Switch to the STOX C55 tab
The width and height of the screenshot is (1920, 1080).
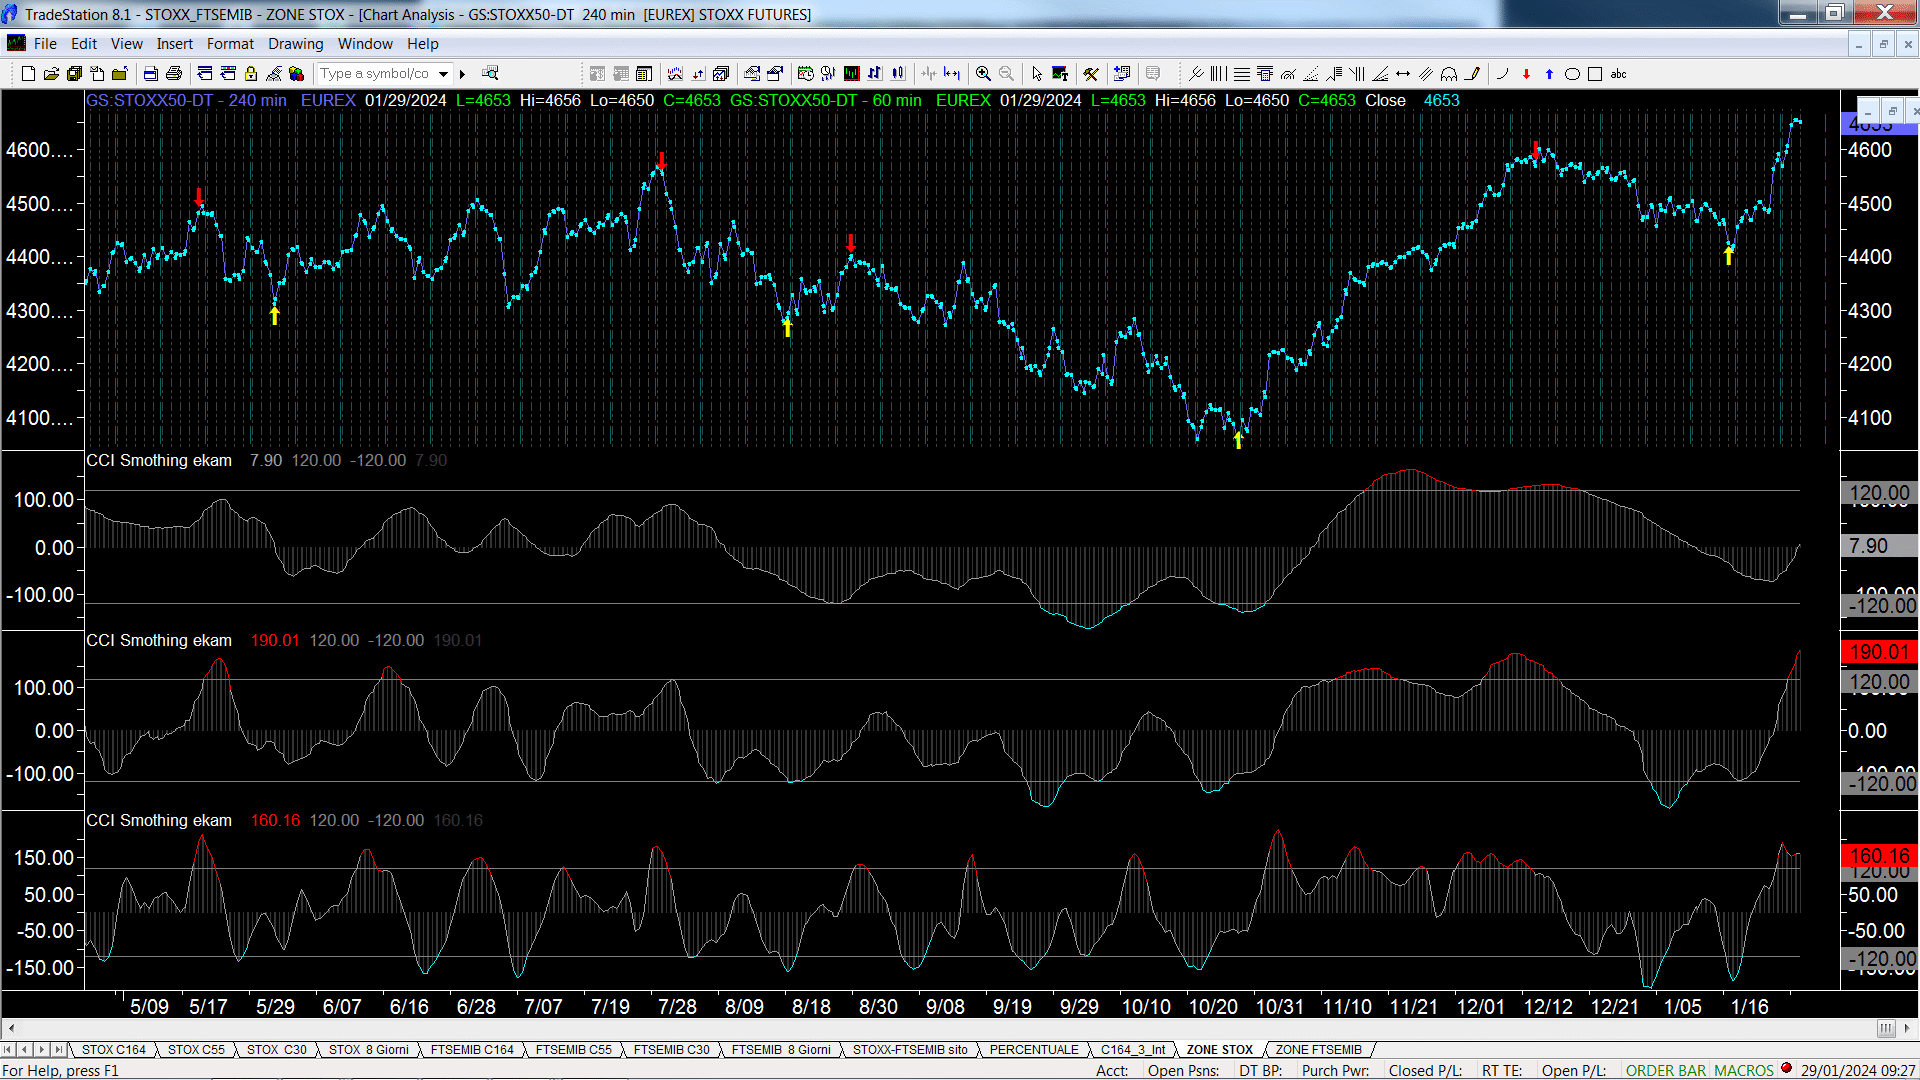196,1050
